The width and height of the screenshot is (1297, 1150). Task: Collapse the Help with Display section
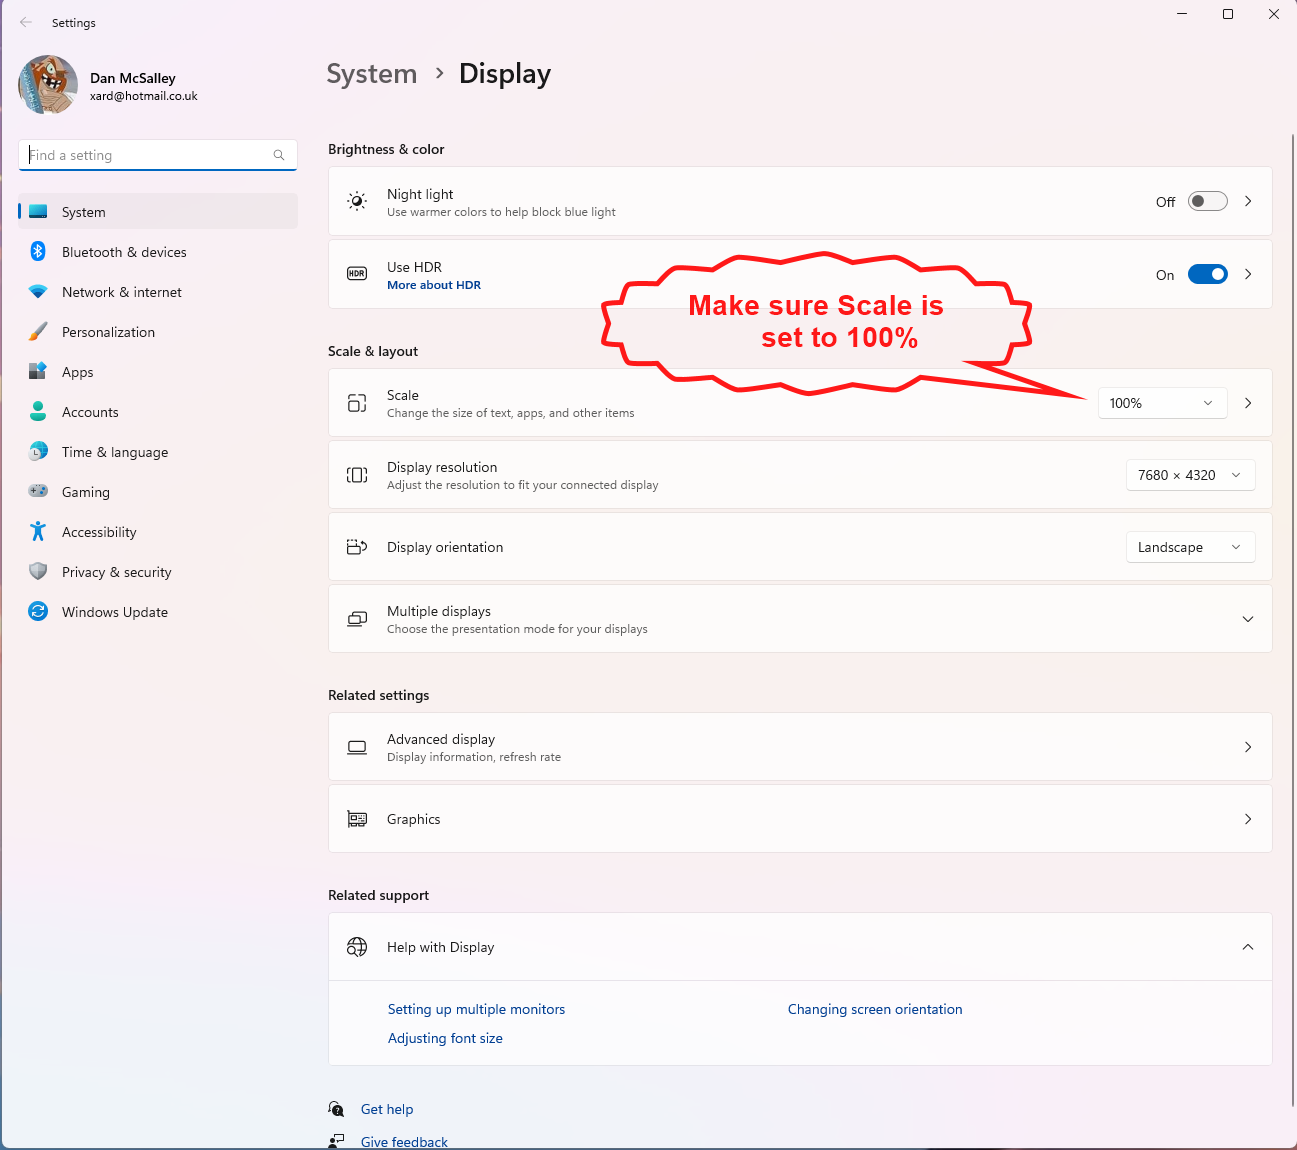tap(1247, 947)
